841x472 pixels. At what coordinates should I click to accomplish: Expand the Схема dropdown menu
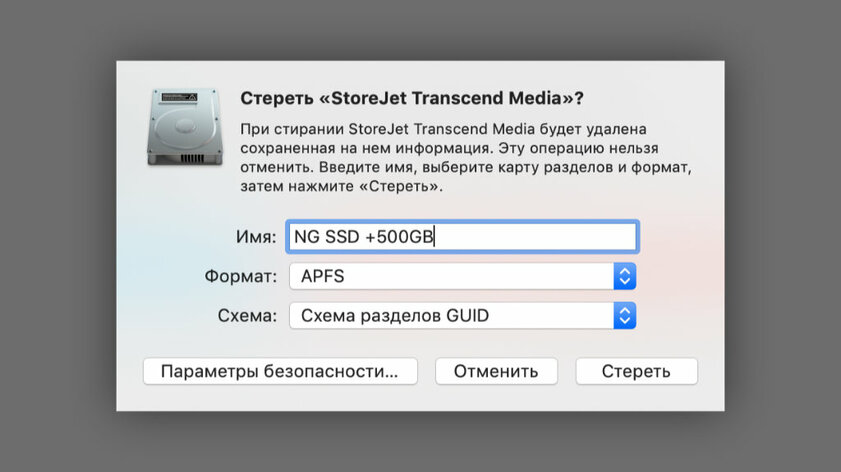coord(461,316)
